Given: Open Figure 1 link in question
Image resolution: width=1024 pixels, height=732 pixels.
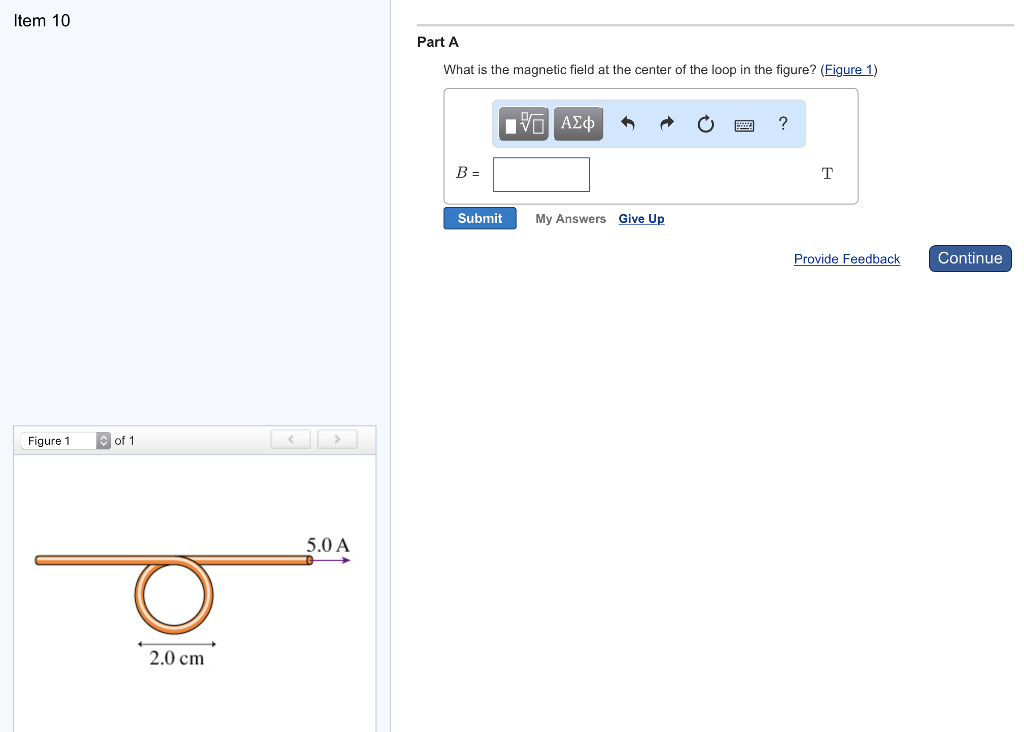Looking at the screenshot, I should click(848, 70).
